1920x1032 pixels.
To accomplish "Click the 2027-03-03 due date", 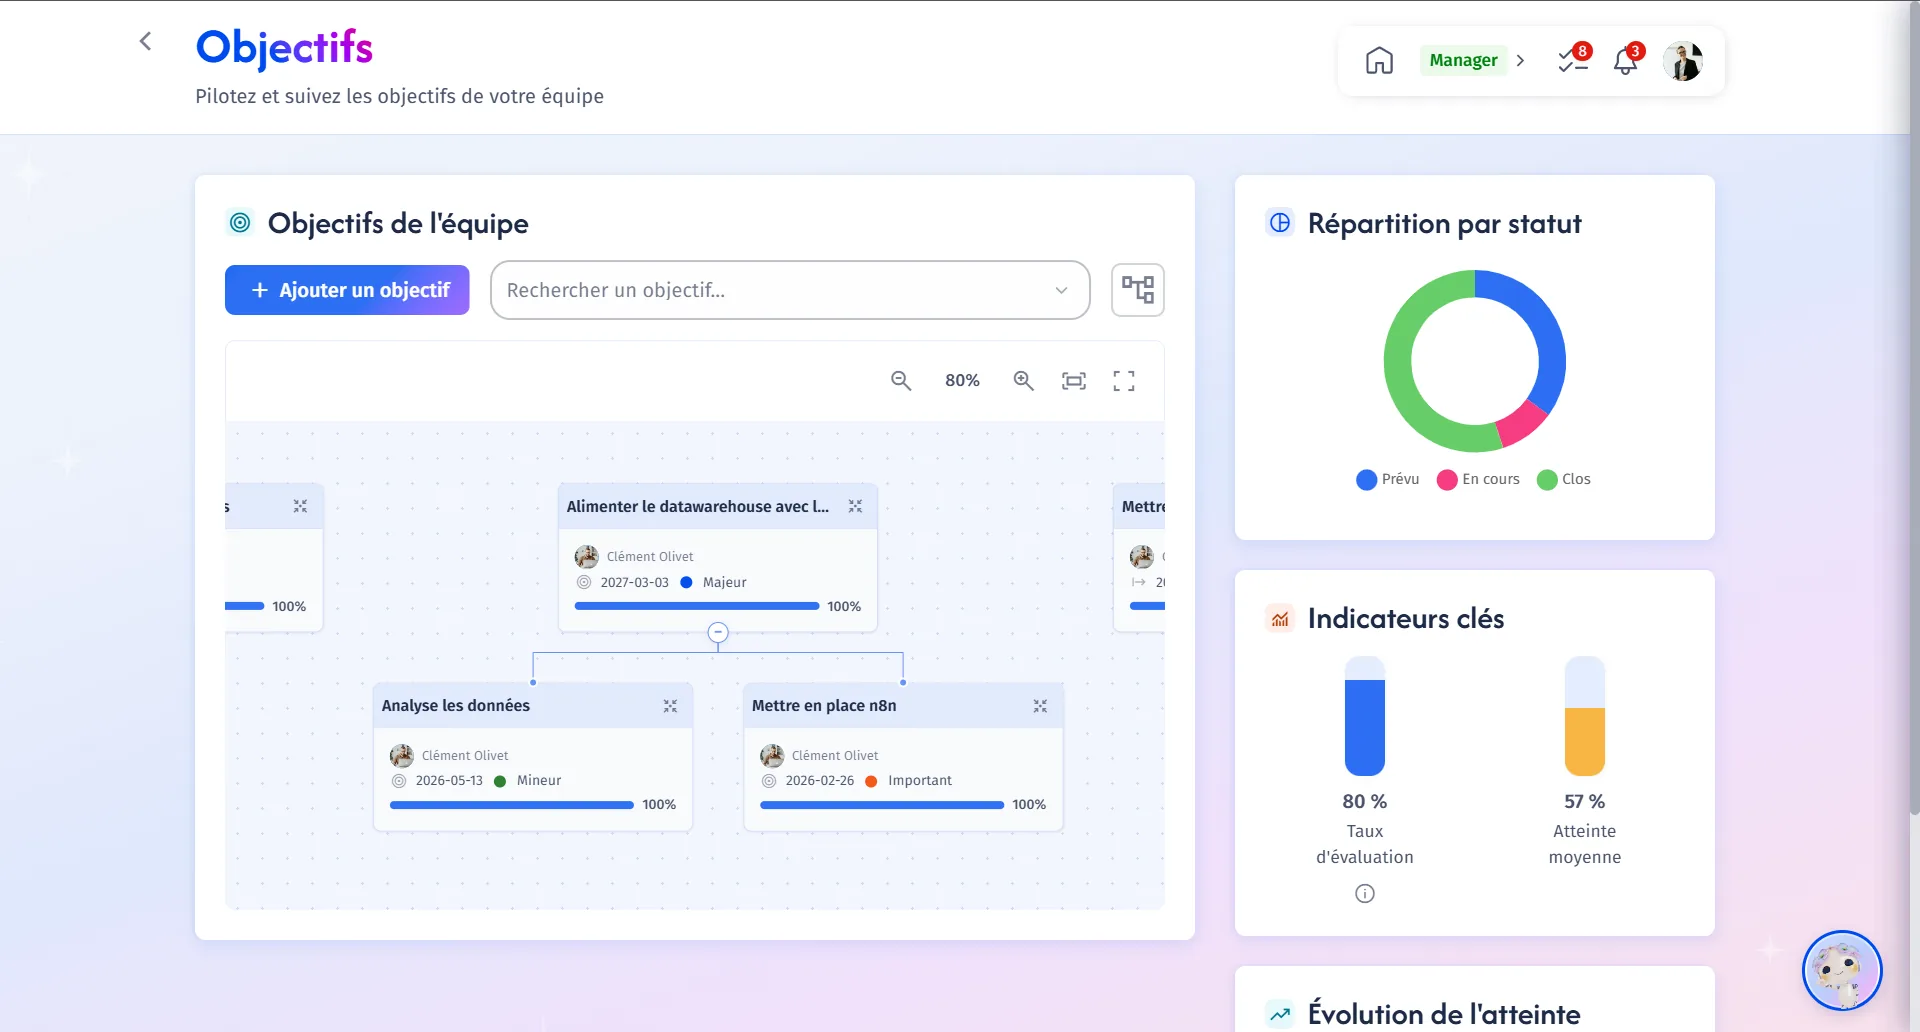I will click(634, 582).
